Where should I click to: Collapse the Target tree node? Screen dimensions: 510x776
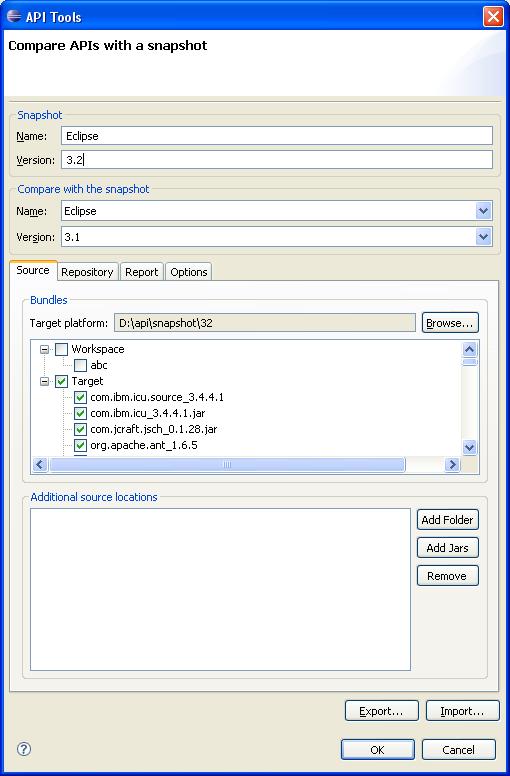coord(45,382)
